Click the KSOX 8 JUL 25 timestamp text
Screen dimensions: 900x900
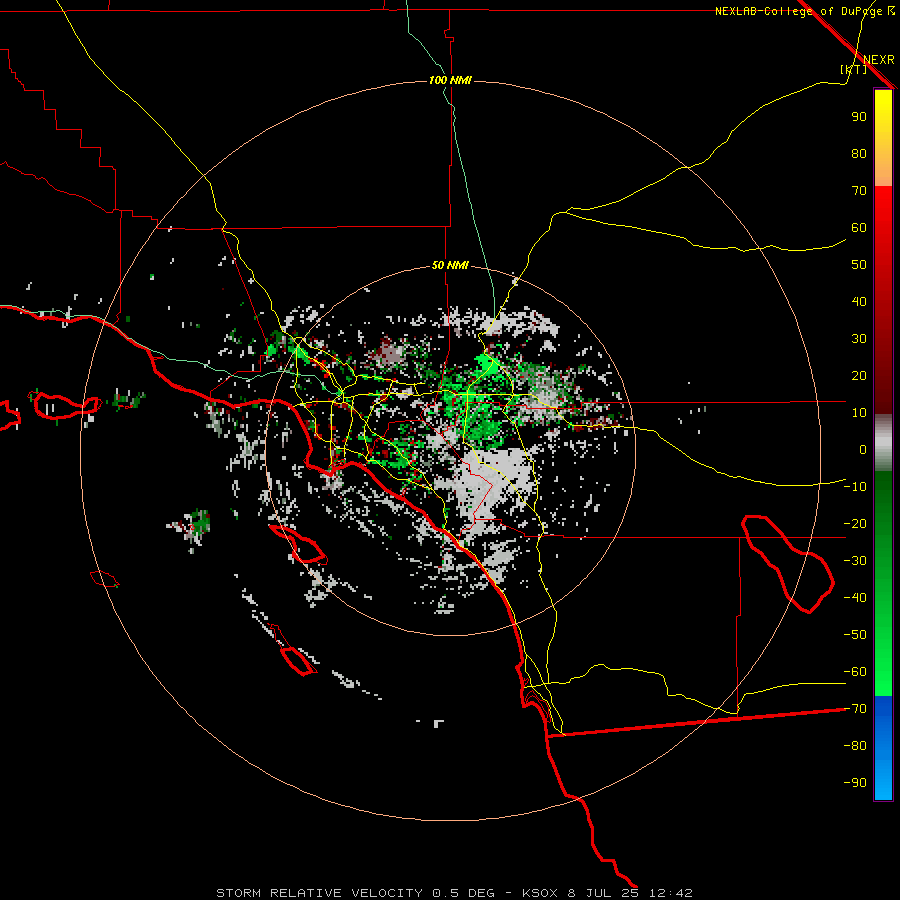click(x=607, y=893)
